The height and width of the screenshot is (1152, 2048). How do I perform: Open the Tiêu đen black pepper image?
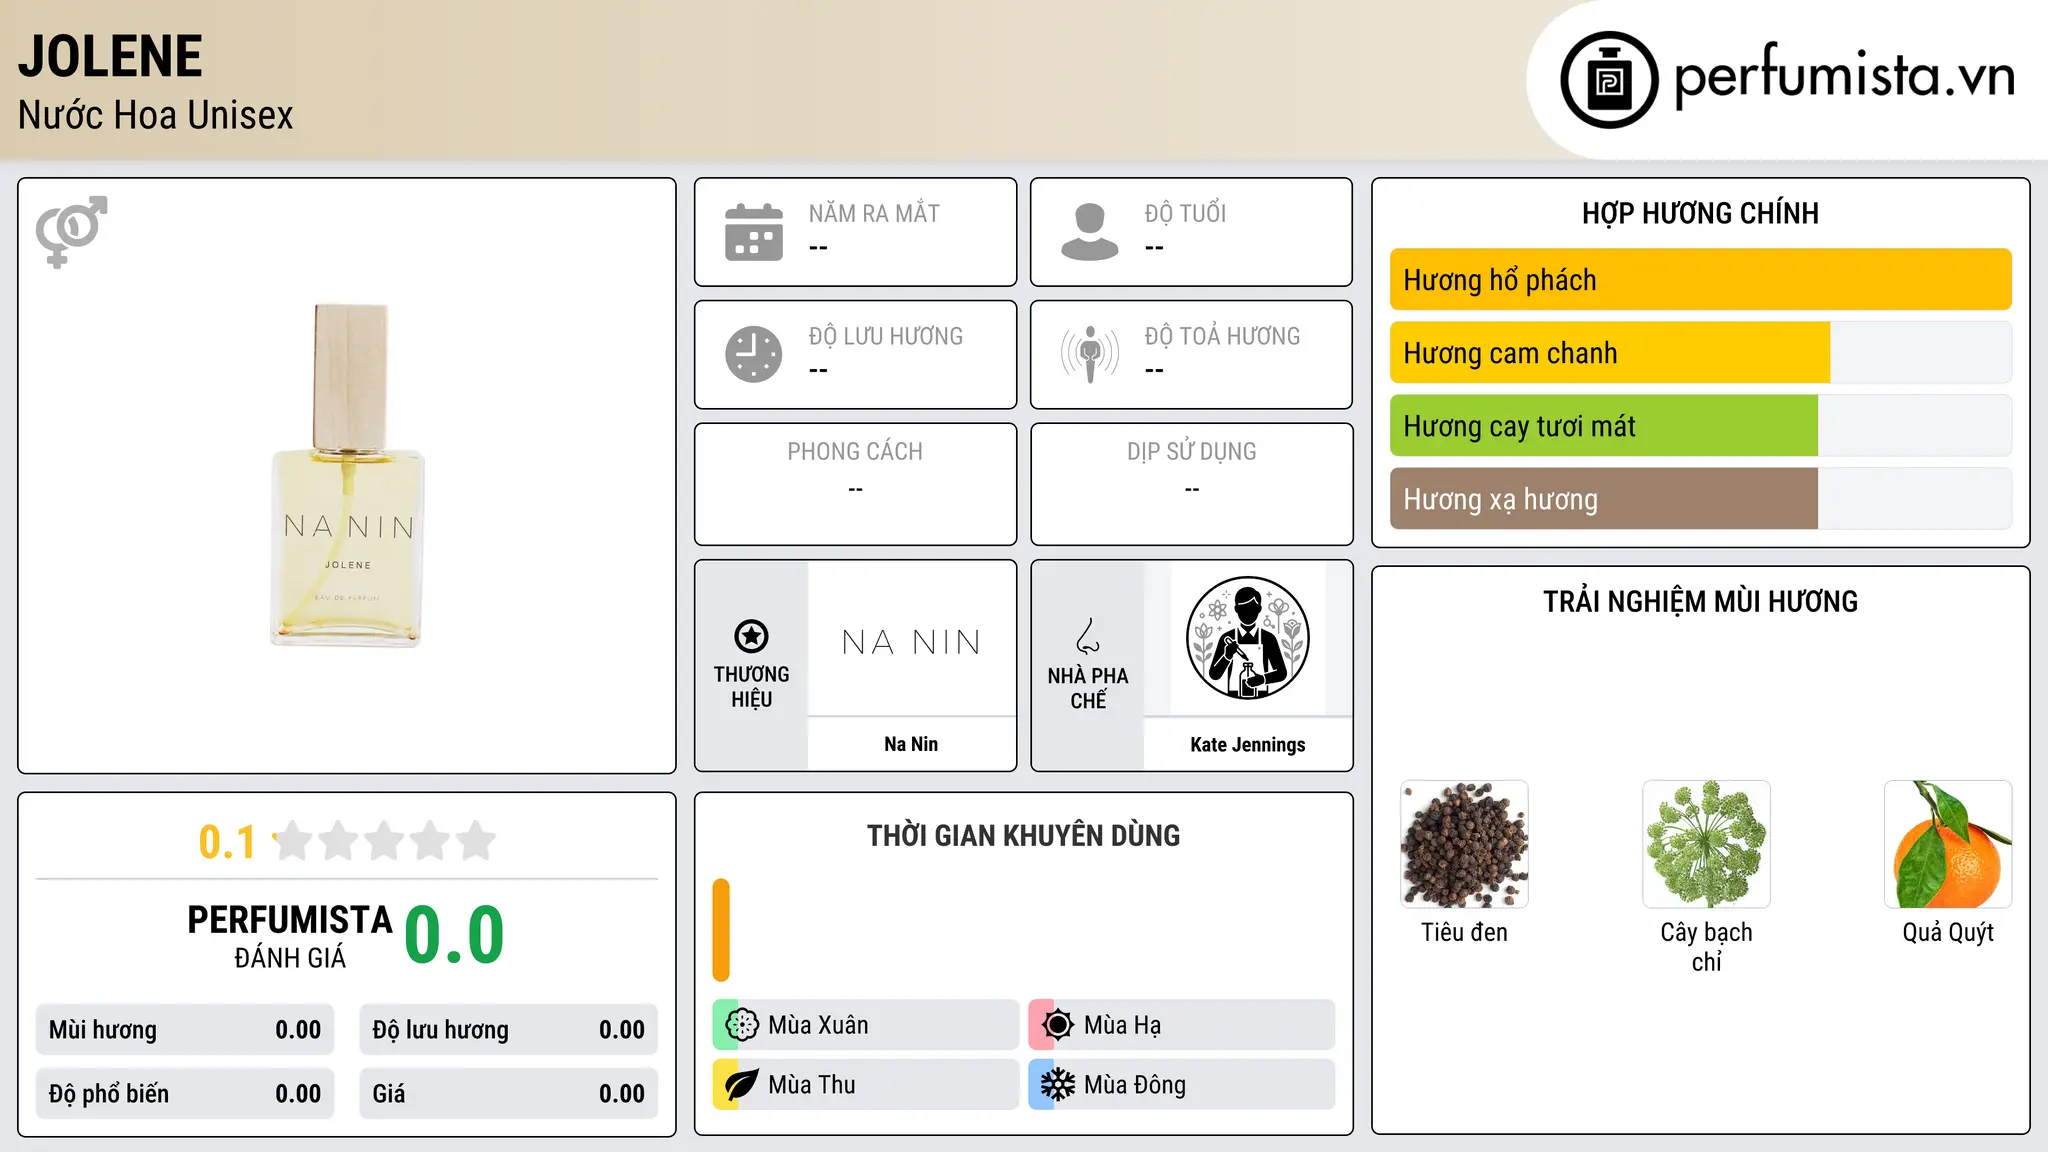(1464, 844)
